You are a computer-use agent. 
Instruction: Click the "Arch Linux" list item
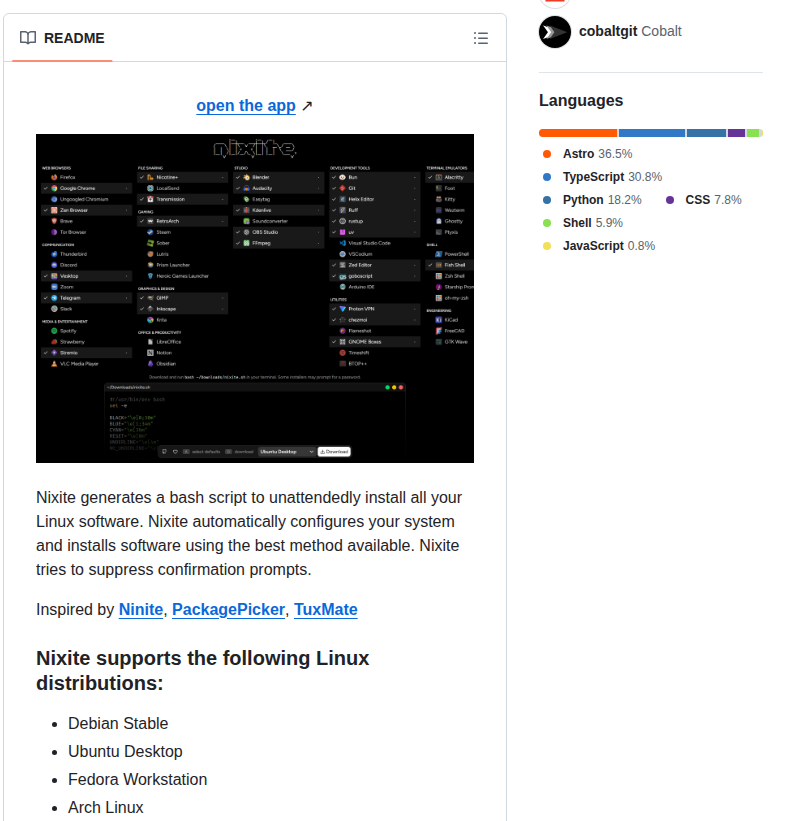pos(106,808)
